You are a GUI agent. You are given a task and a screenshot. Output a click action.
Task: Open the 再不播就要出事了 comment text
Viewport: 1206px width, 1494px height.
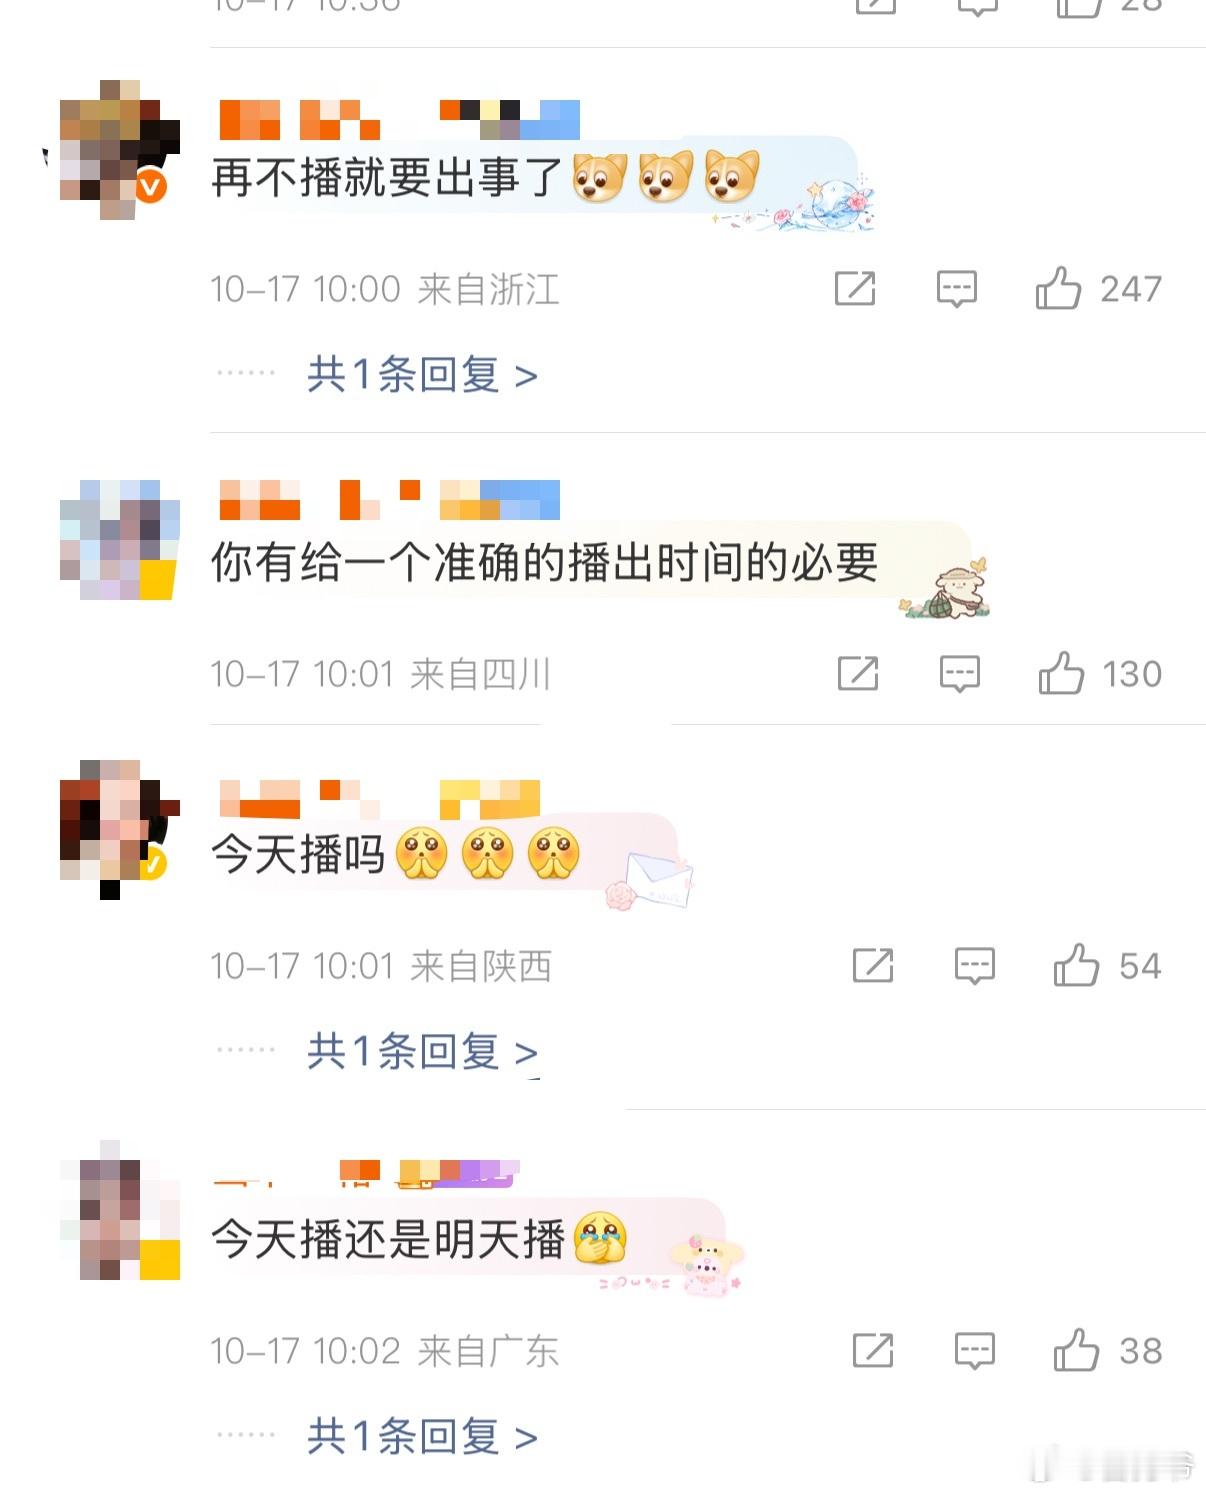(x=386, y=178)
